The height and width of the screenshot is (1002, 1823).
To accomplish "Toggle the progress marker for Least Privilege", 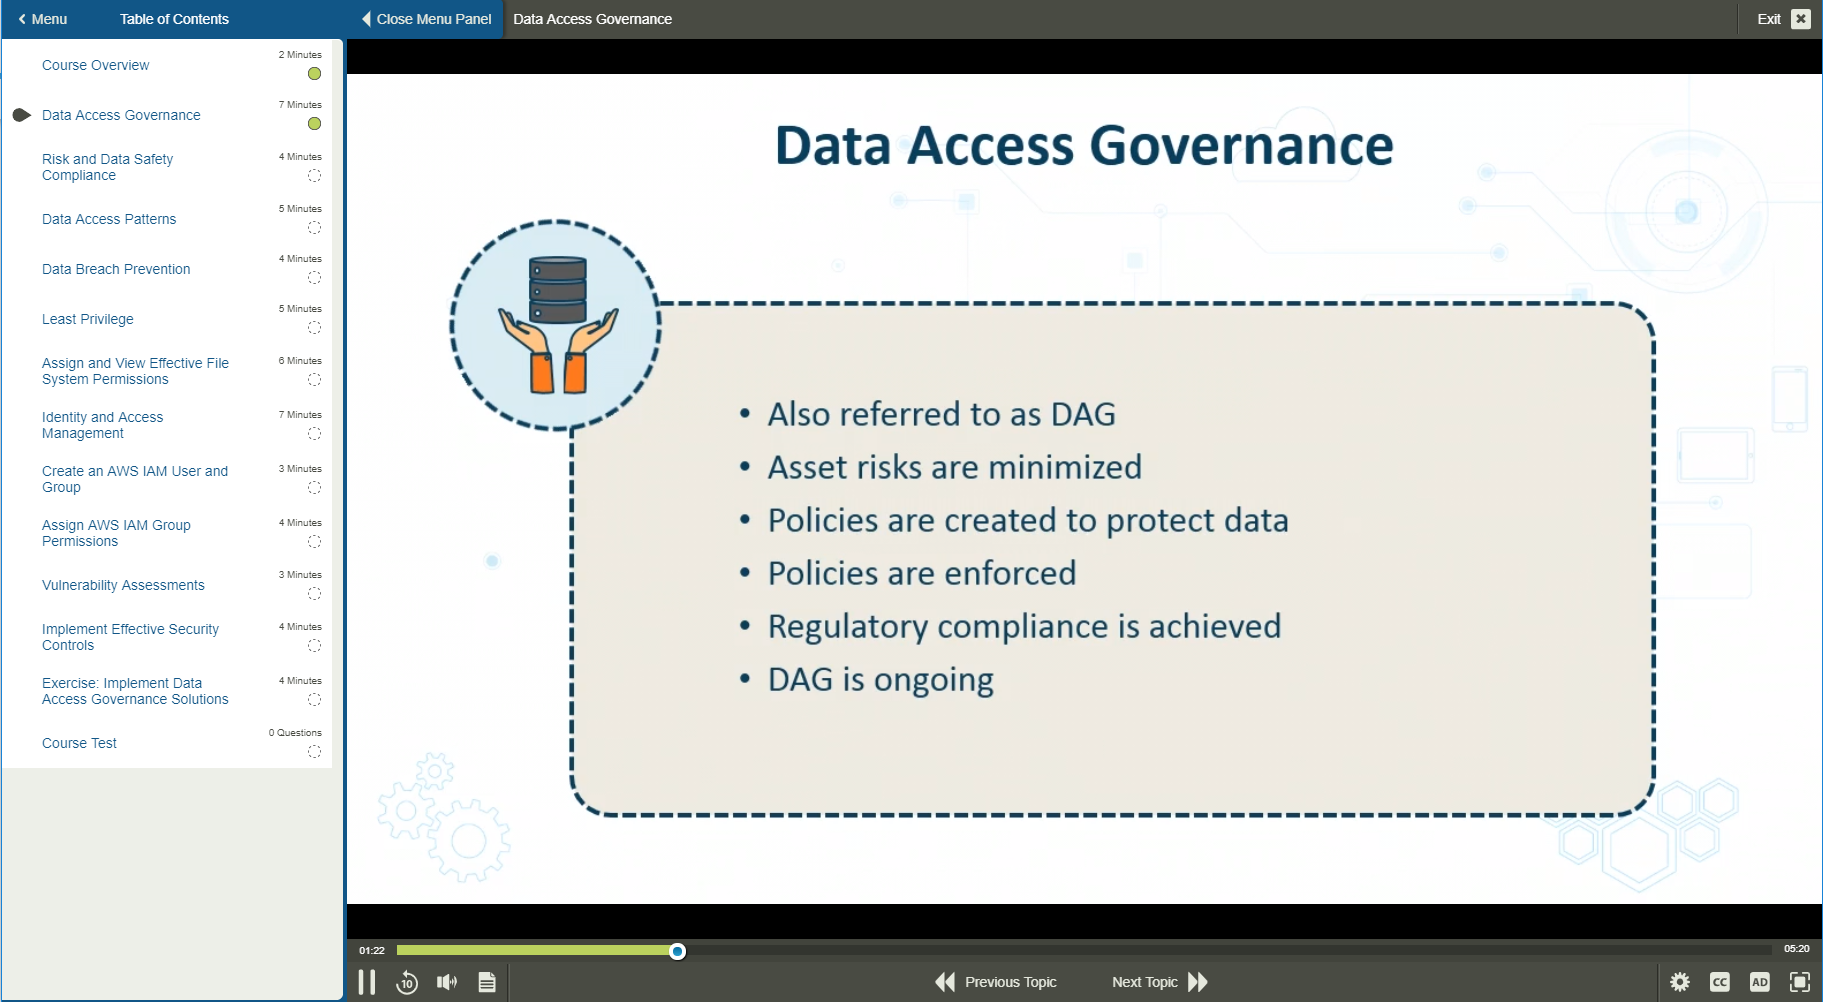I will (x=314, y=327).
